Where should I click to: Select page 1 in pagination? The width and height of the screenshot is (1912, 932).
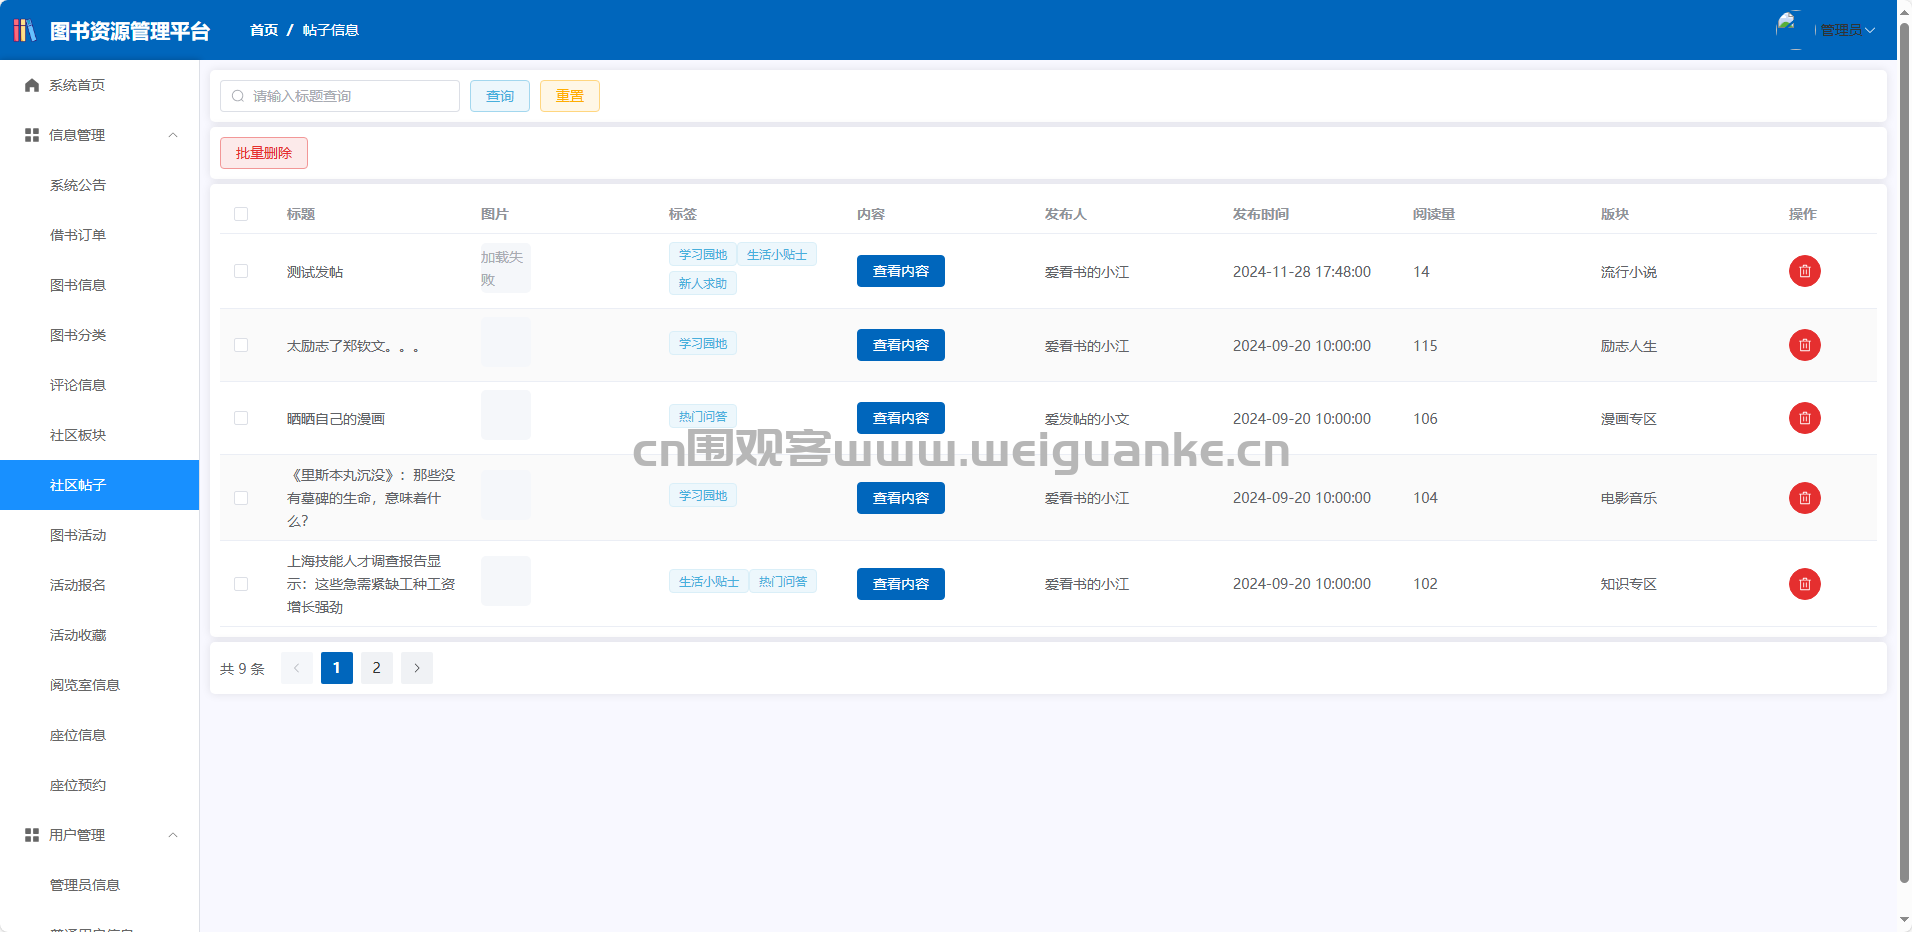point(337,668)
